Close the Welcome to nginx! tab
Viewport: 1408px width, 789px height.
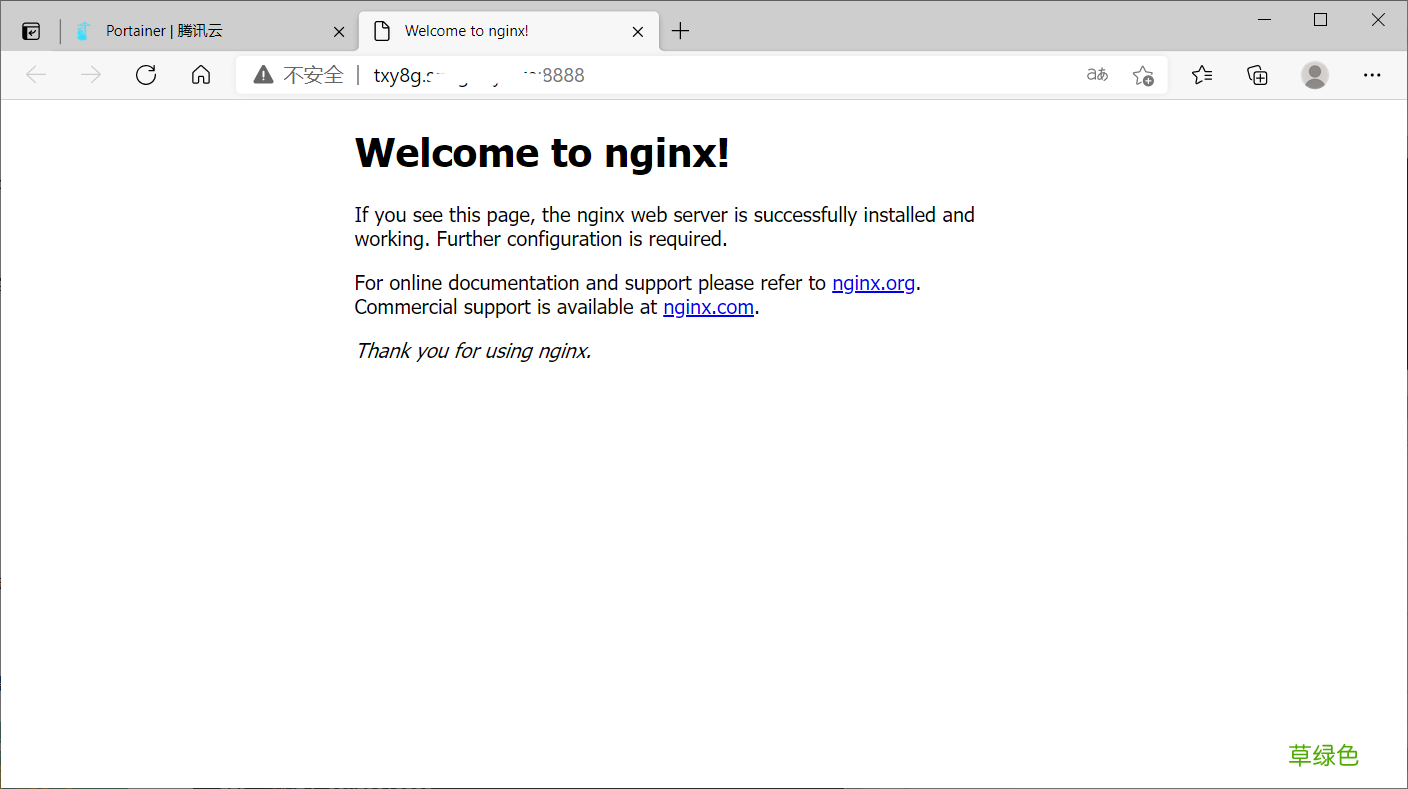[x=638, y=32]
